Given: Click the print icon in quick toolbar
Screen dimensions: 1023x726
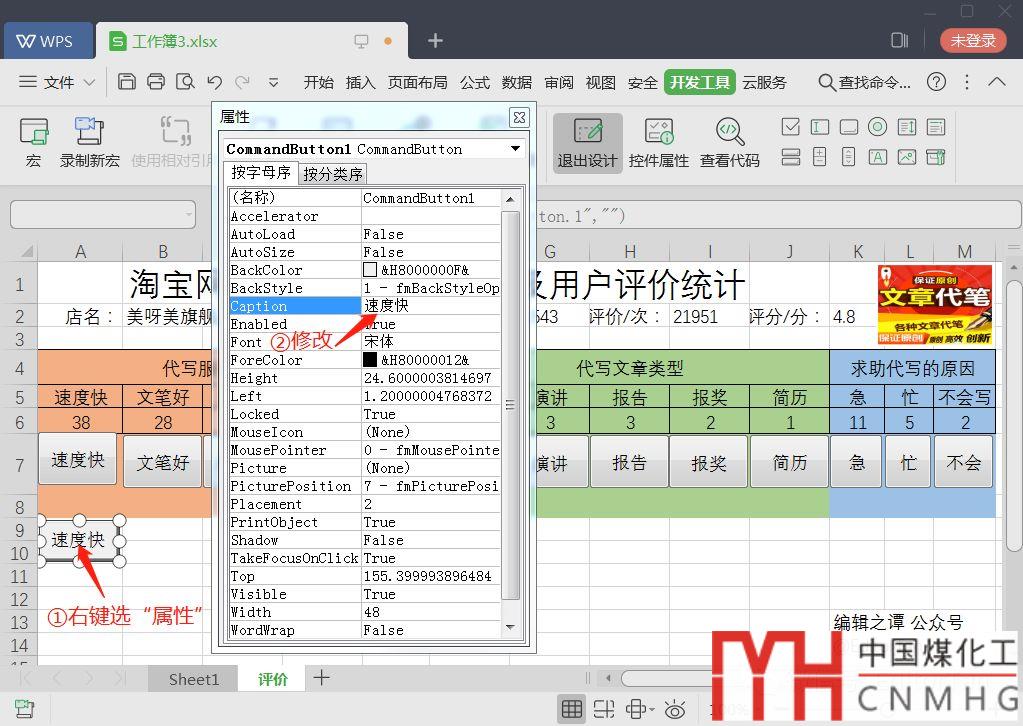Looking at the screenshot, I should click(156, 82).
